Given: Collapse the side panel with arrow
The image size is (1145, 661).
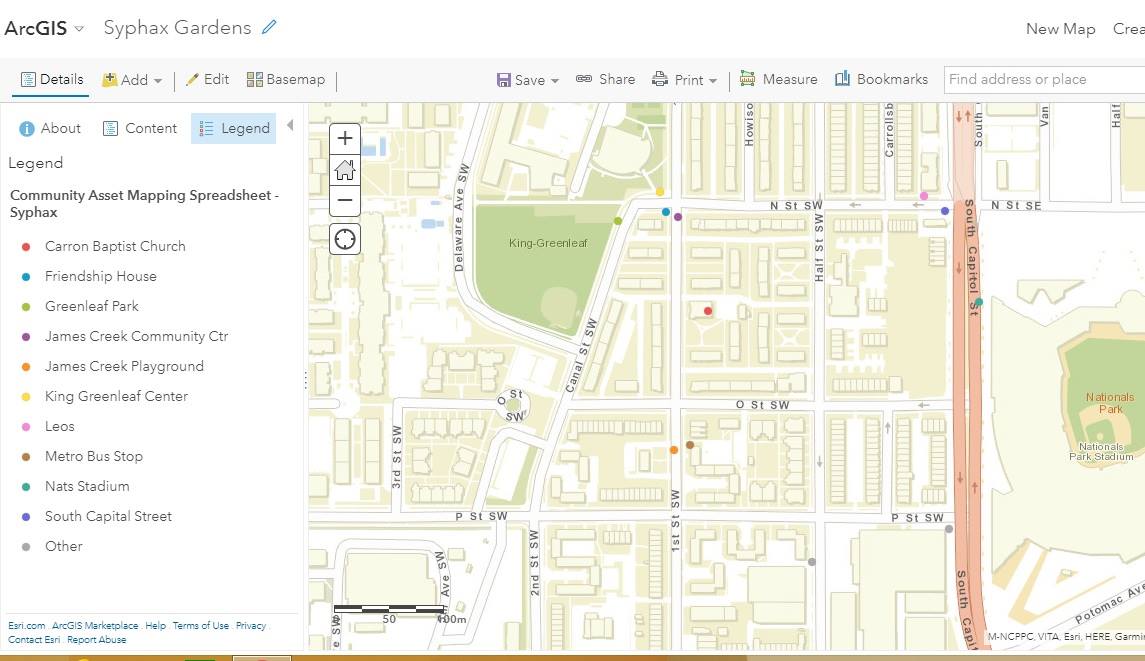Looking at the screenshot, I should click(291, 125).
